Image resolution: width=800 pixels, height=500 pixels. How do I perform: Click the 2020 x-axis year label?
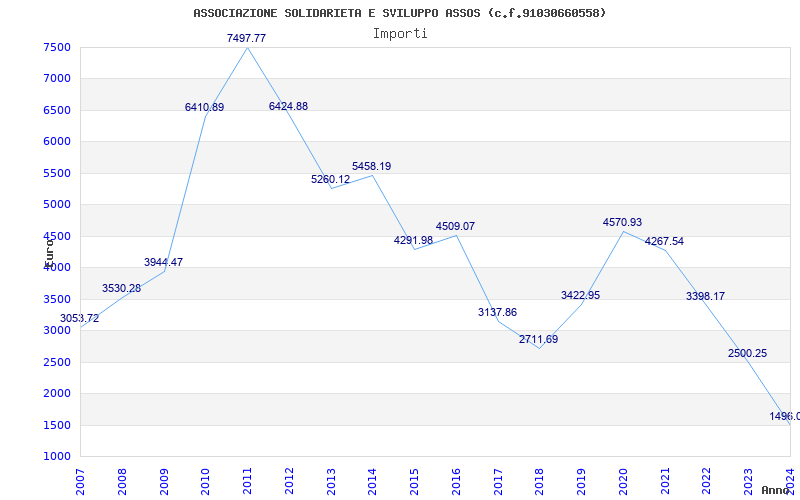tap(623, 481)
